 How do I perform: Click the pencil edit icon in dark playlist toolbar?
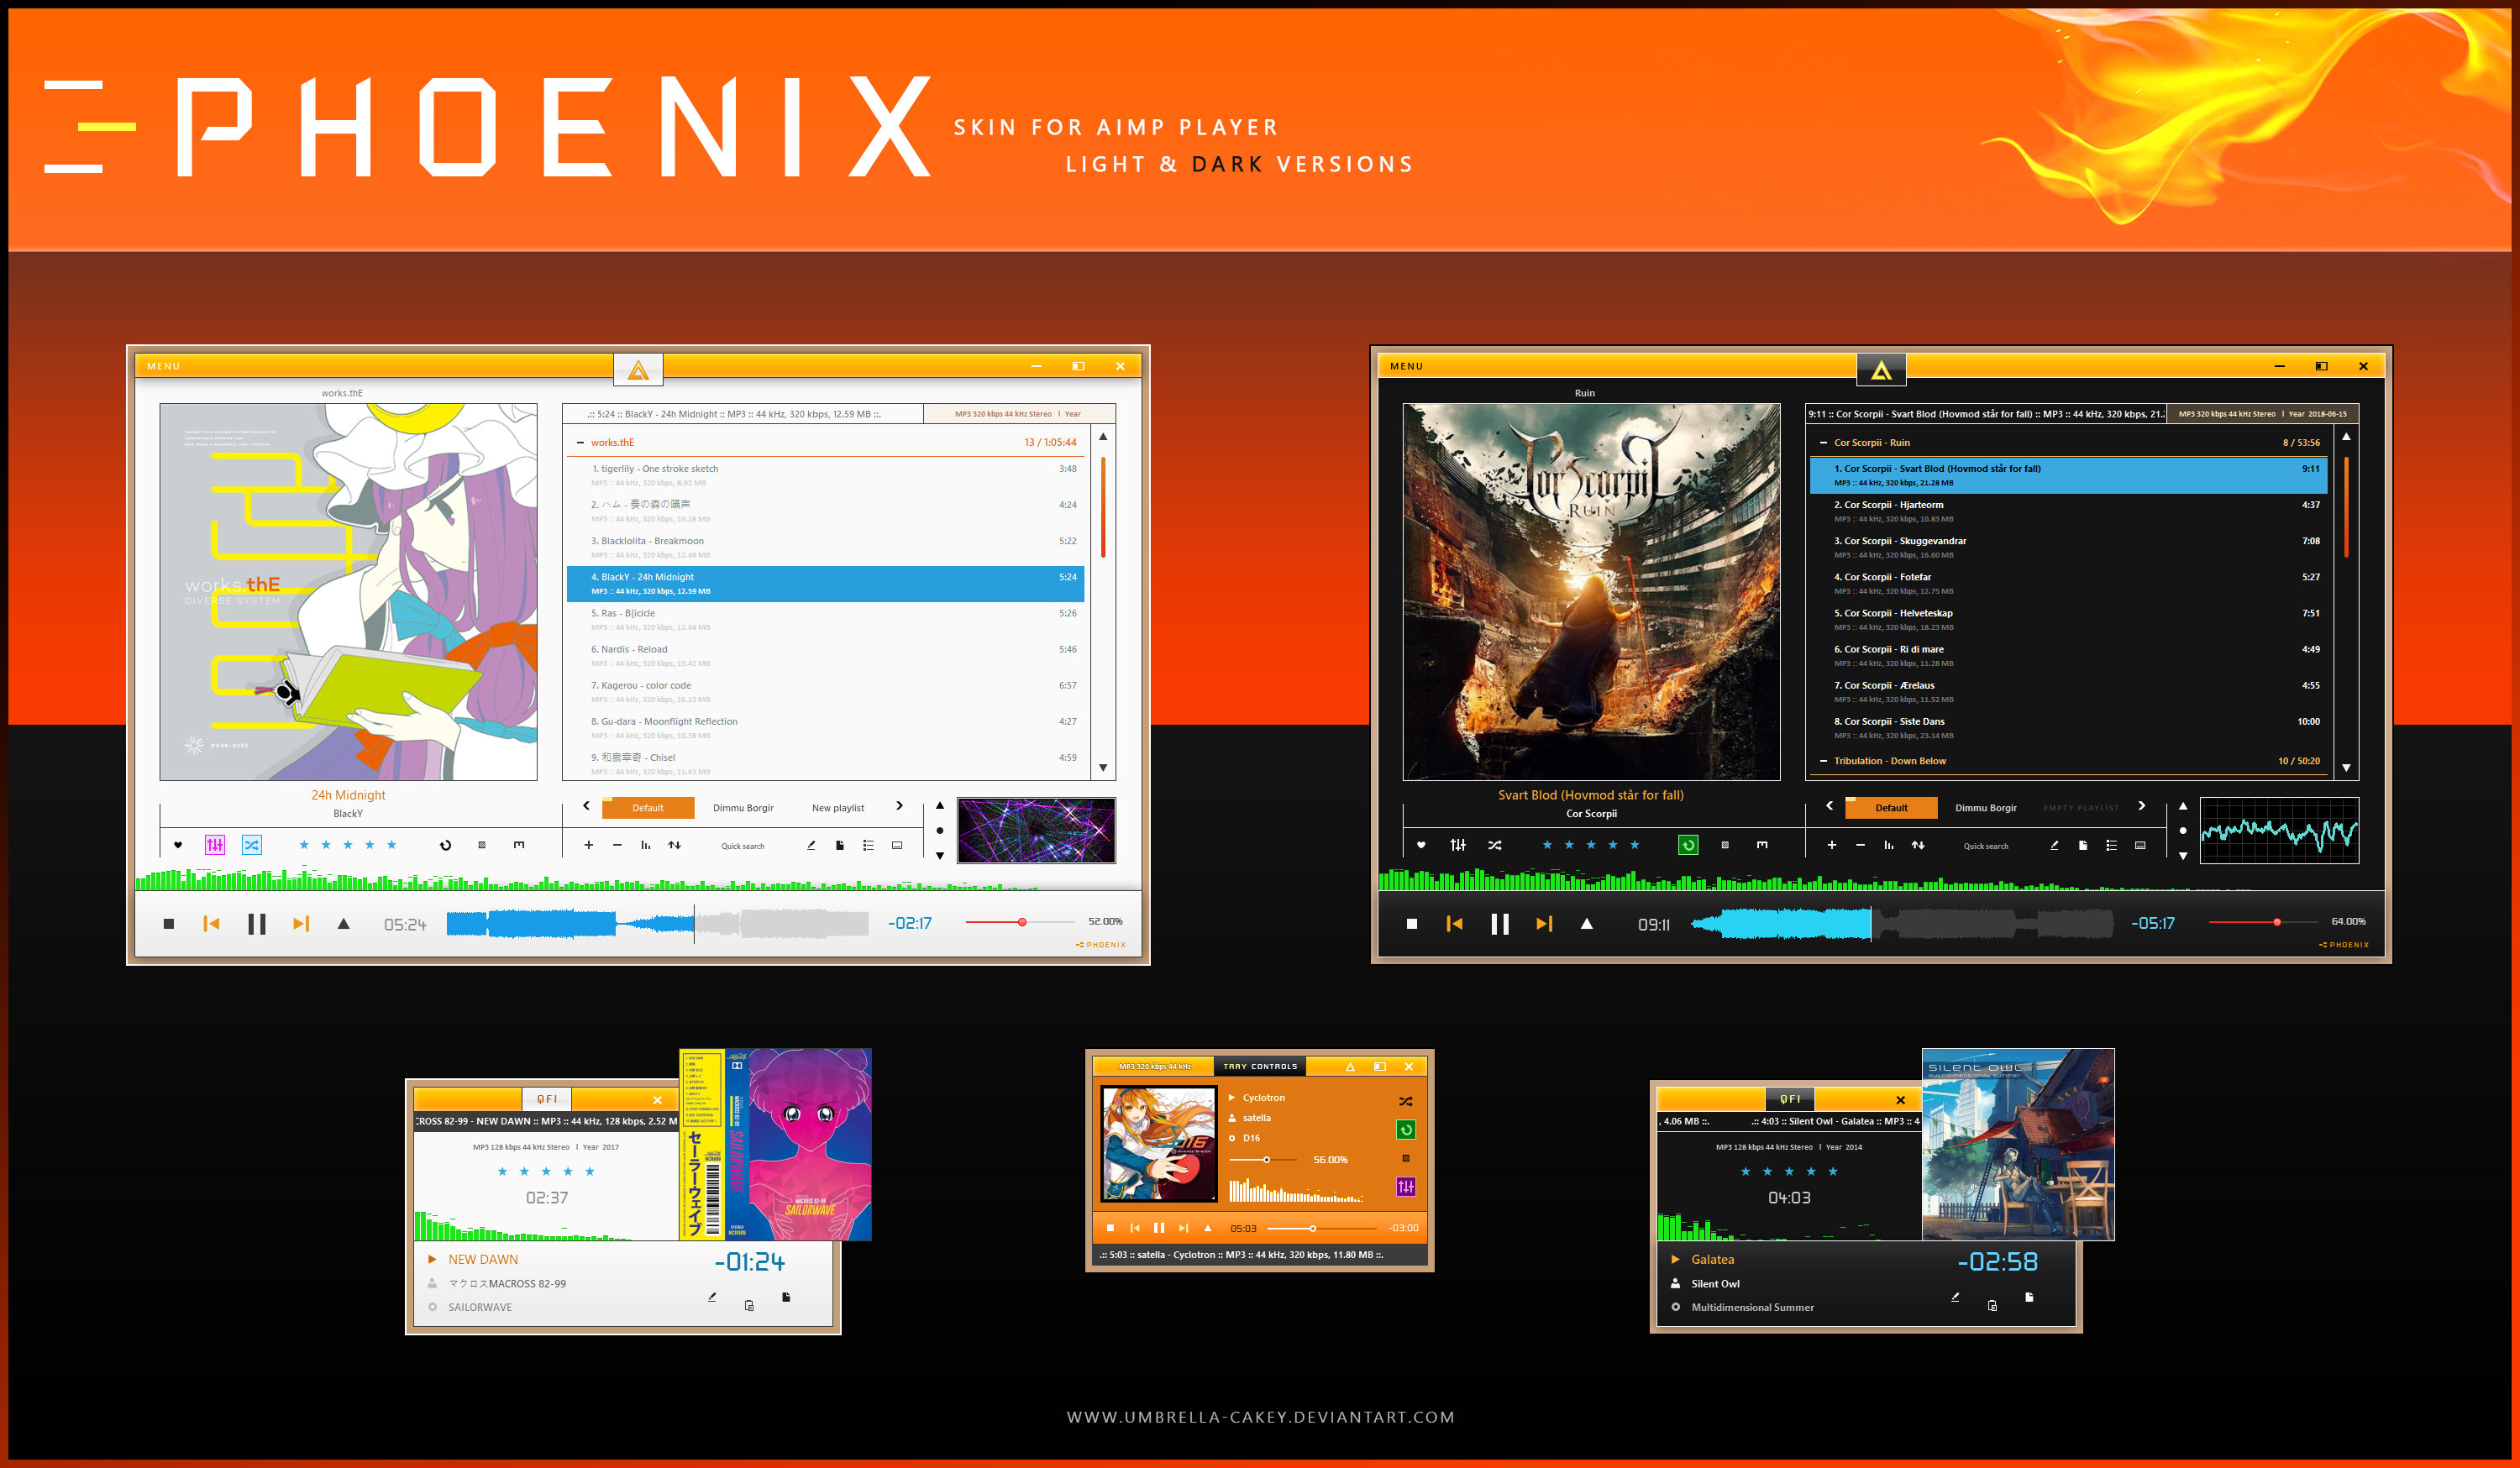coord(2054,846)
